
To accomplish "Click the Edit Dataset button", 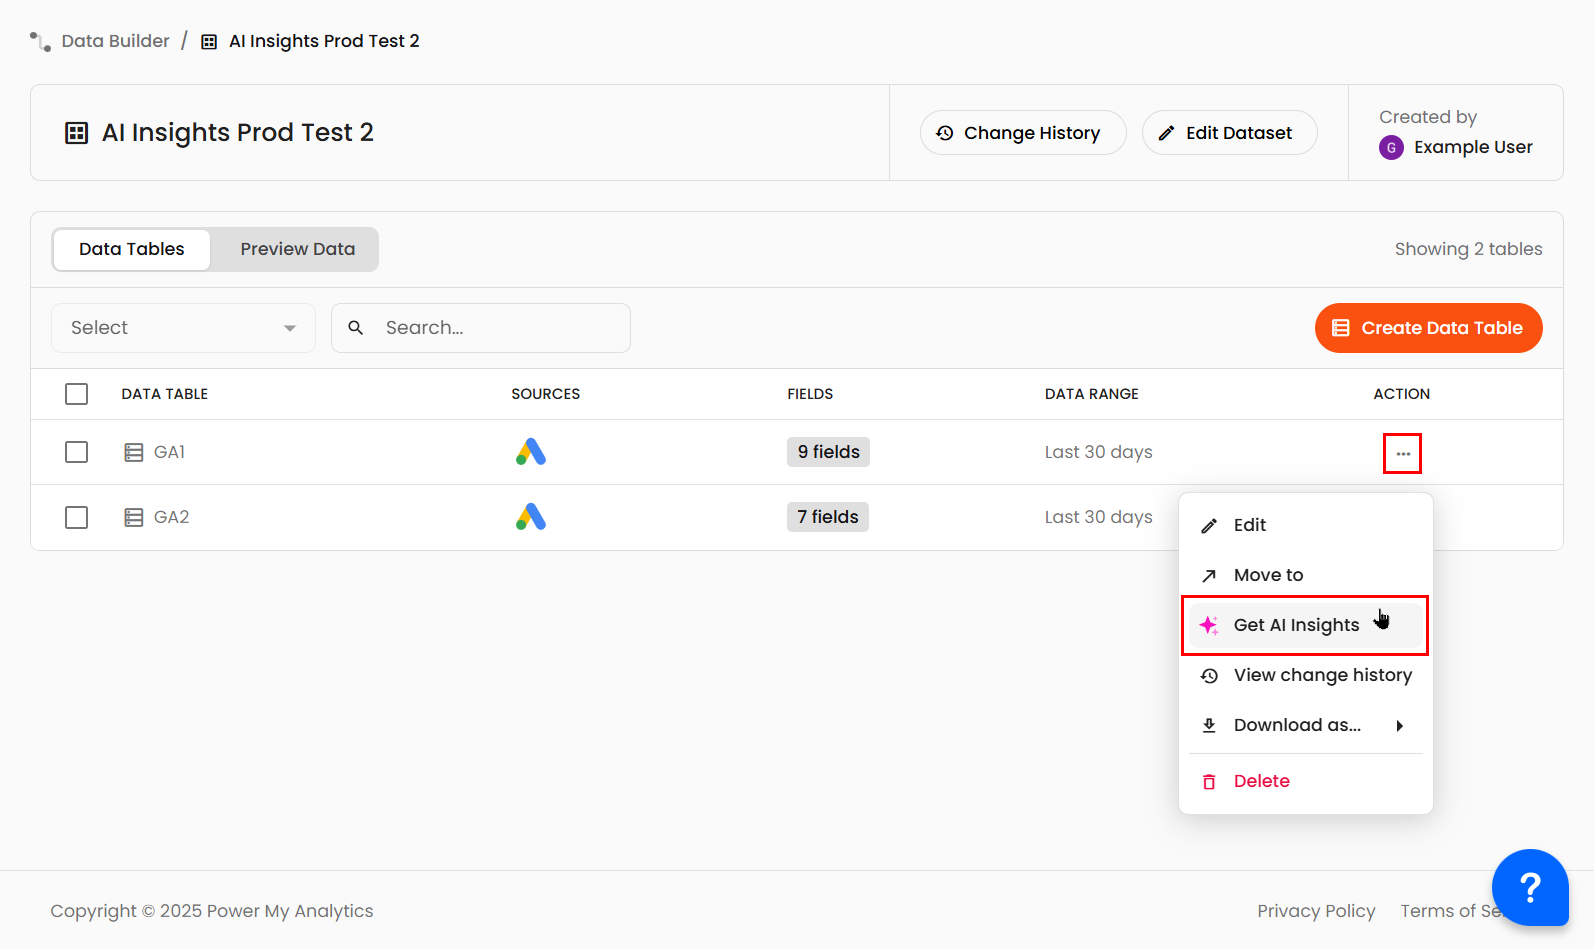I will pyautogui.click(x=1229, y=133).
